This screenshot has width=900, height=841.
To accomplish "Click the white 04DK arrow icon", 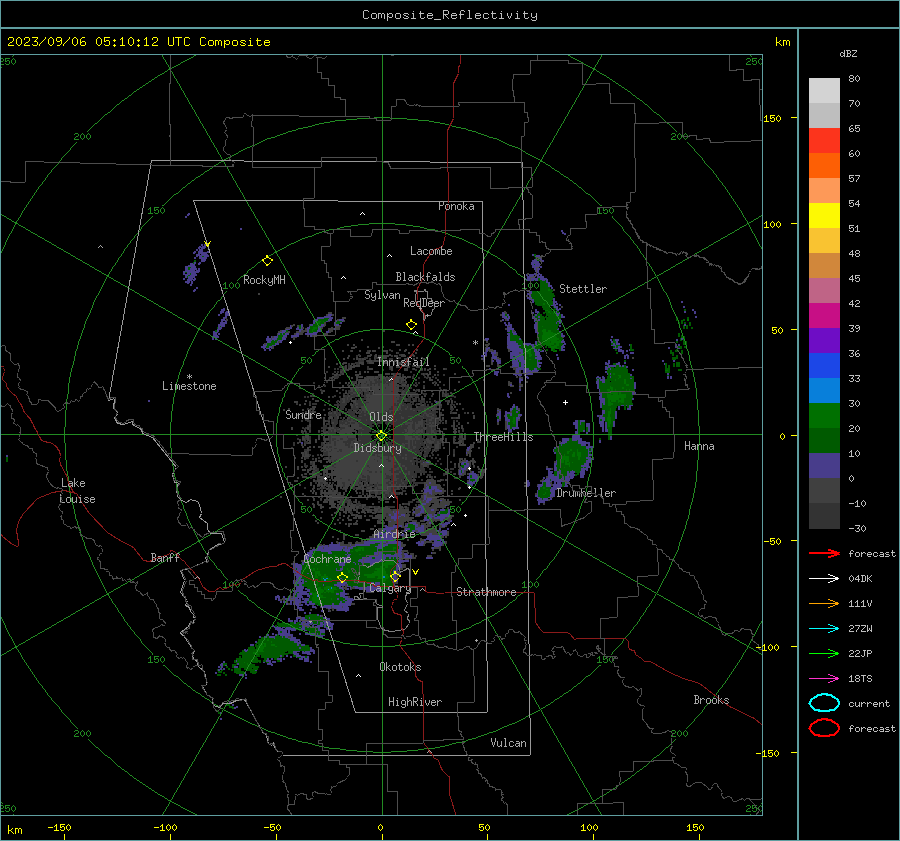I will pyautogui.click(x=824, y=578).
